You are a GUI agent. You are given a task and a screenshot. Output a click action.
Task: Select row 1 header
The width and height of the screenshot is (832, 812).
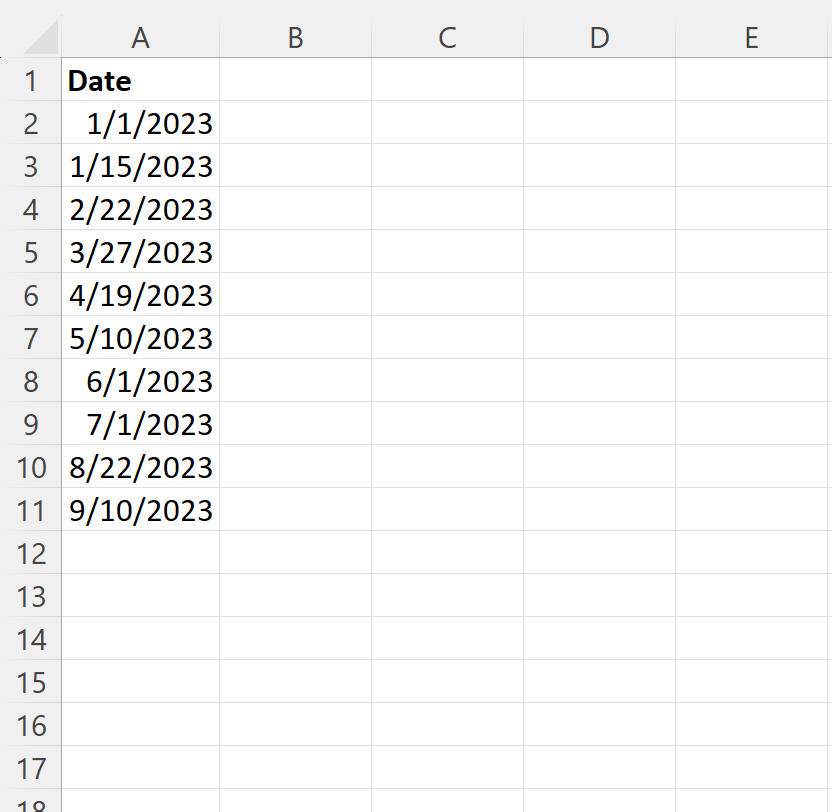[x=32, y=81]
